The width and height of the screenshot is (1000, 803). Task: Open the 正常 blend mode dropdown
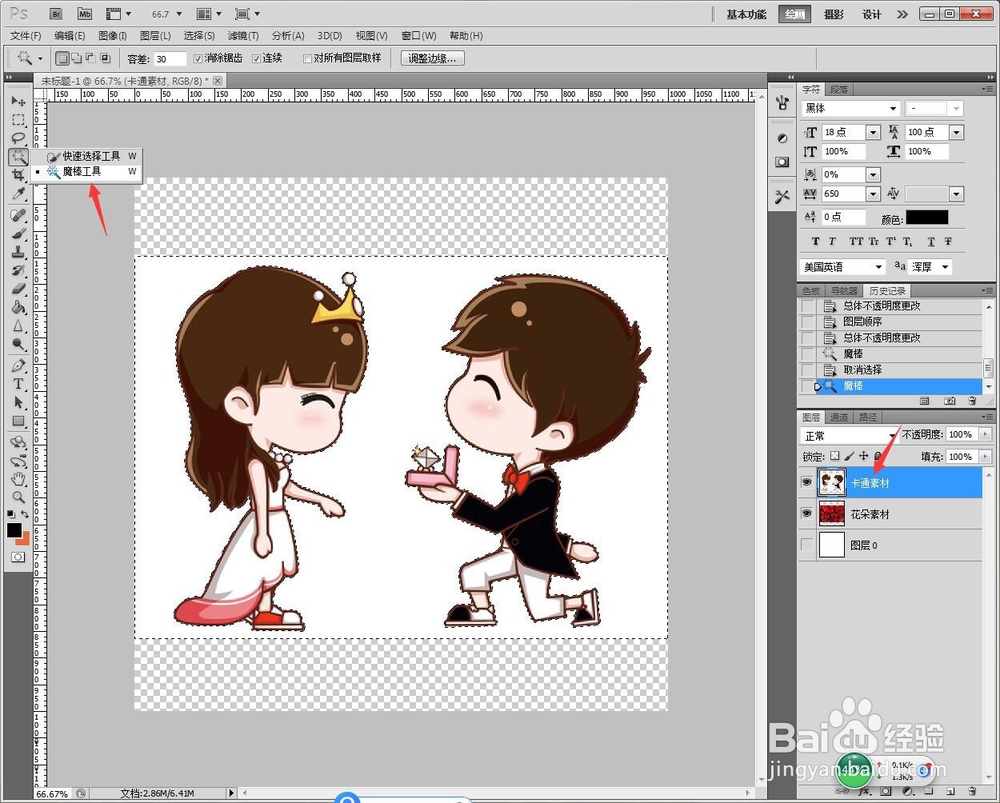pyautogui.click(x=849, y=436)
